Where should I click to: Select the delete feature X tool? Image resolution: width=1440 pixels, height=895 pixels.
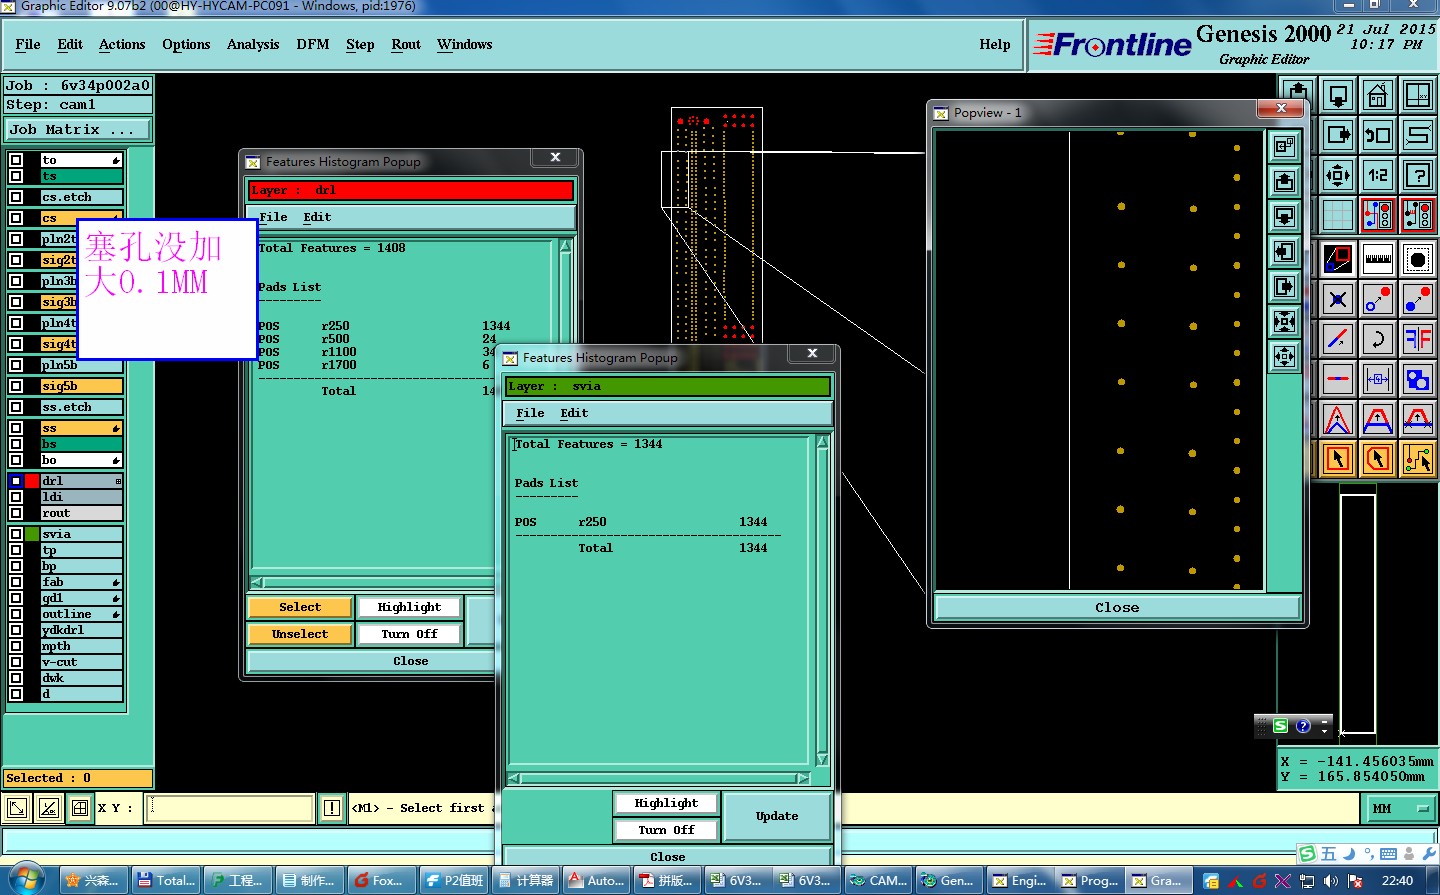[x=1338, y=299]
